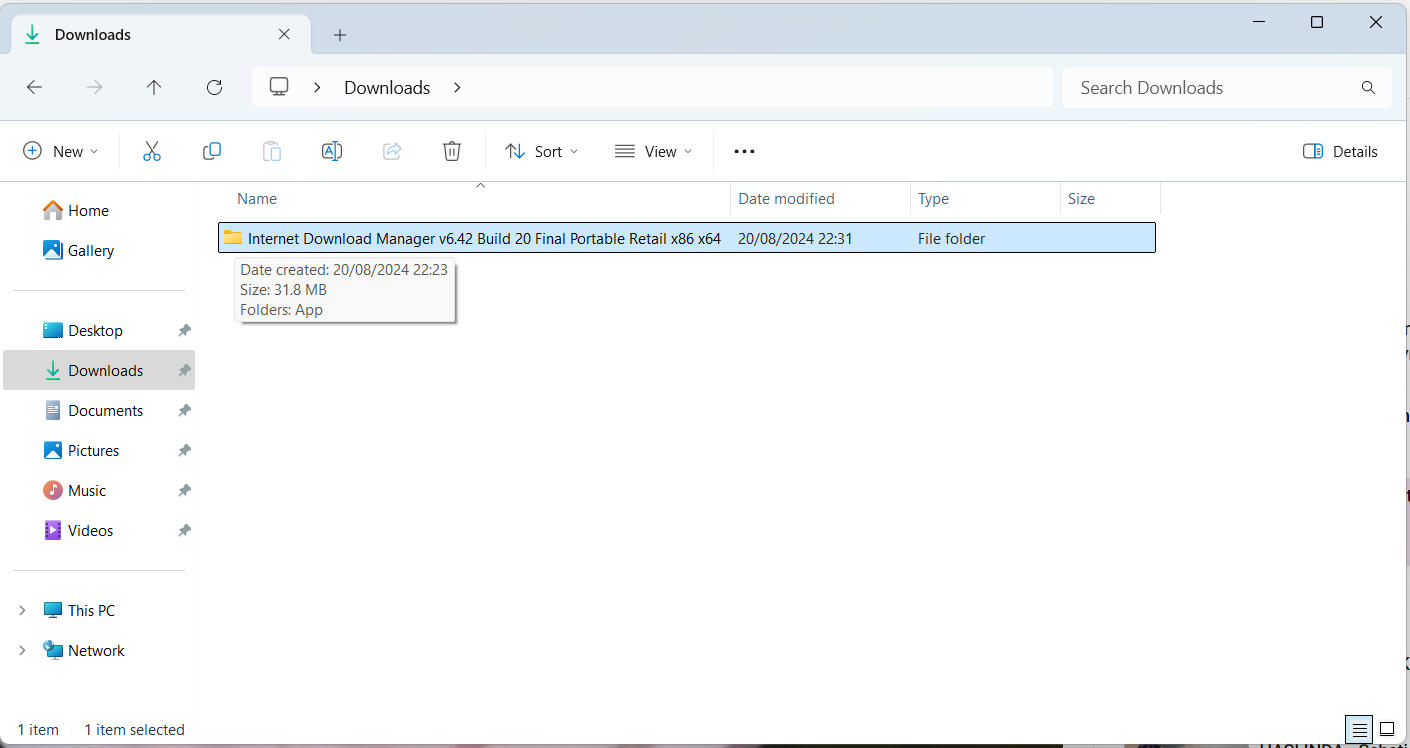Select This PC in navigation pane
Viewport: 1410px width, 748px height.
(79, 610)
